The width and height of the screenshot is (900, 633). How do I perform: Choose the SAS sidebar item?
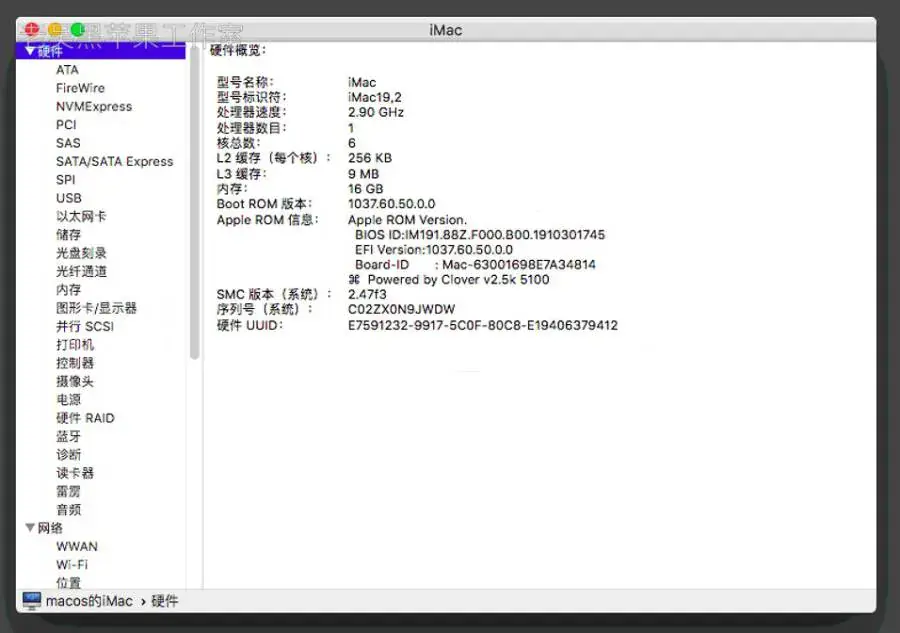[x=68, y=143]
